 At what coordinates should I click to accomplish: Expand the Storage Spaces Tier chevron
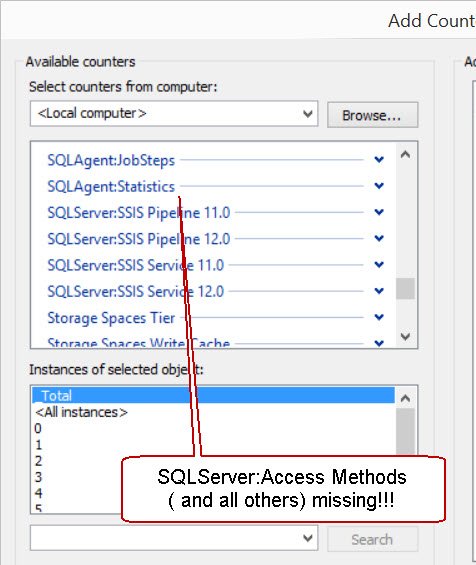379,317
